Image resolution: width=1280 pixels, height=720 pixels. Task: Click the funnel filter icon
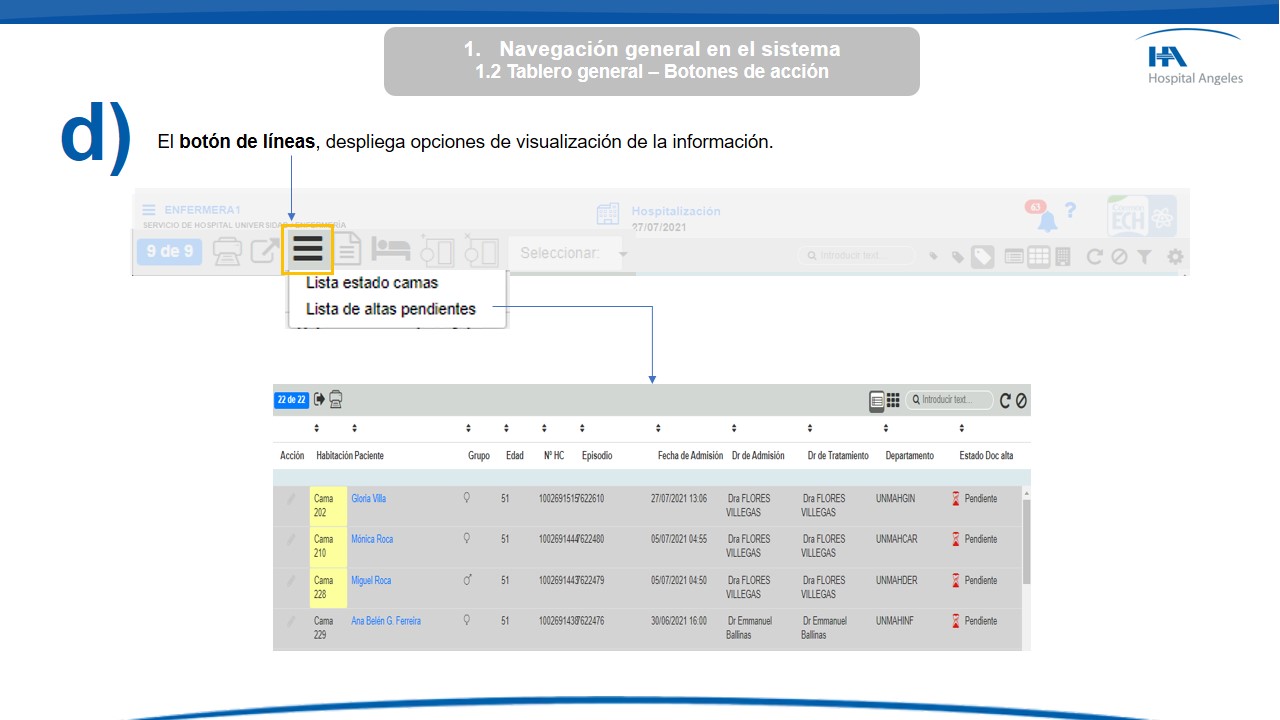point(1144,257)
